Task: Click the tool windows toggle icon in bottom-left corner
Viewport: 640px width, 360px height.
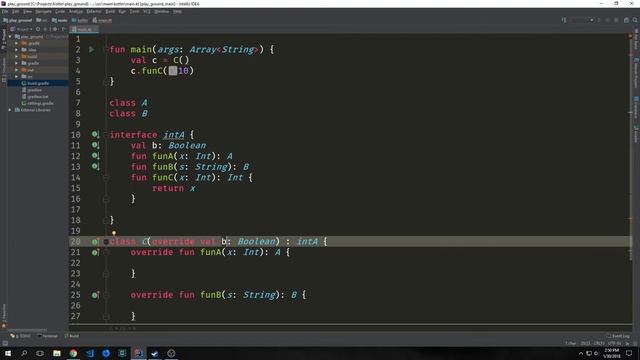Action: (5, 343)
